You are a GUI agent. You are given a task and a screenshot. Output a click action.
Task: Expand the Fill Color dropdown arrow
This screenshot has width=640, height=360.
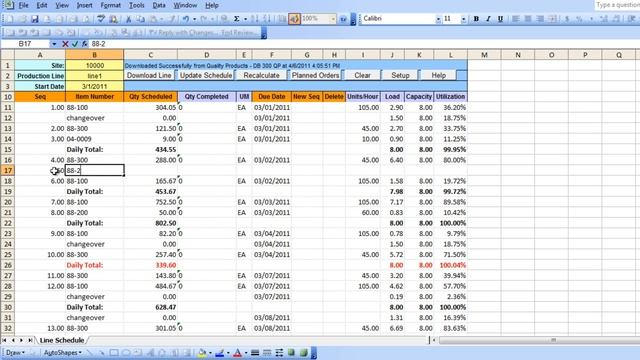point(210,353)
